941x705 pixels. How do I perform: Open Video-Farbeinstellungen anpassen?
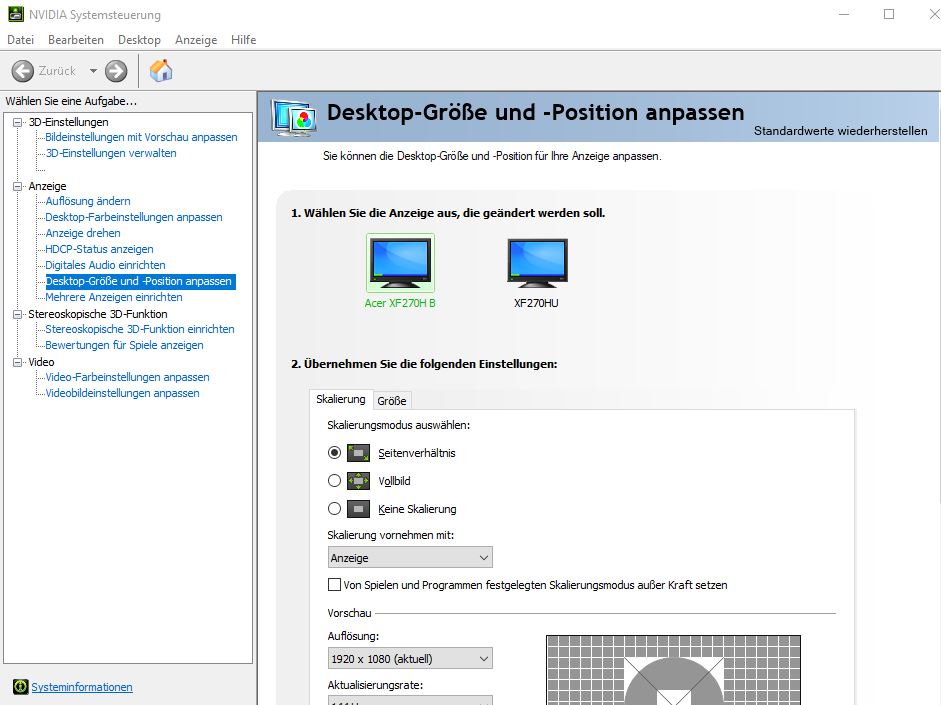coord(127,377)
